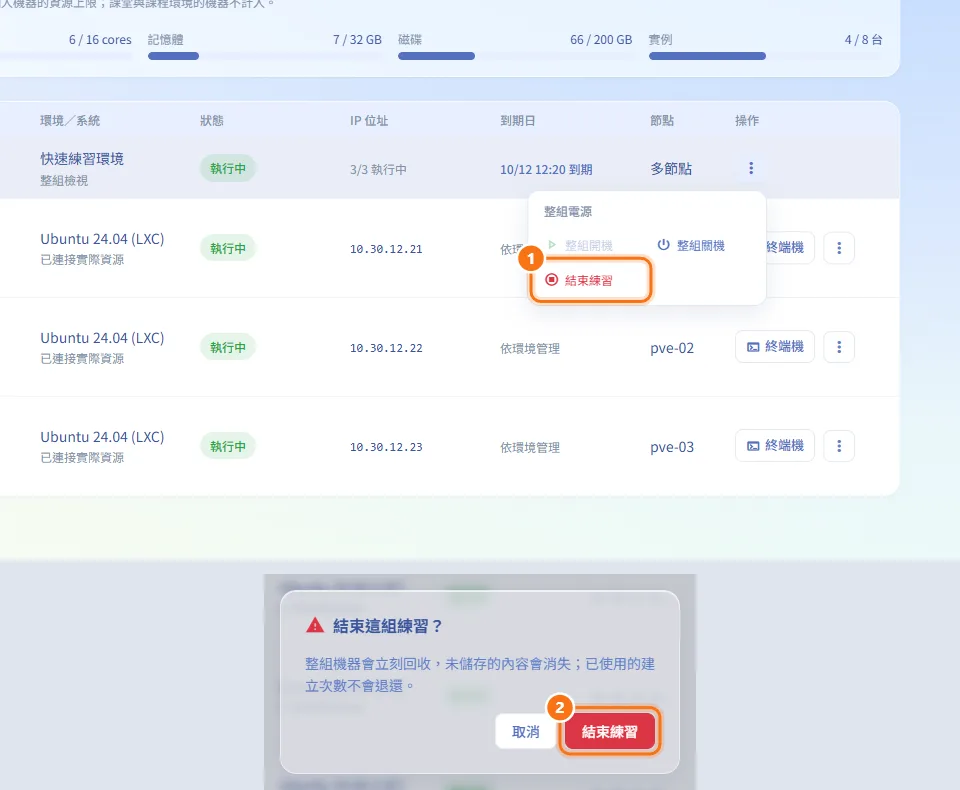960x790 pixels.
Task: Open the 終端機 terminal for pve-02
Action: tap(774, 347)
